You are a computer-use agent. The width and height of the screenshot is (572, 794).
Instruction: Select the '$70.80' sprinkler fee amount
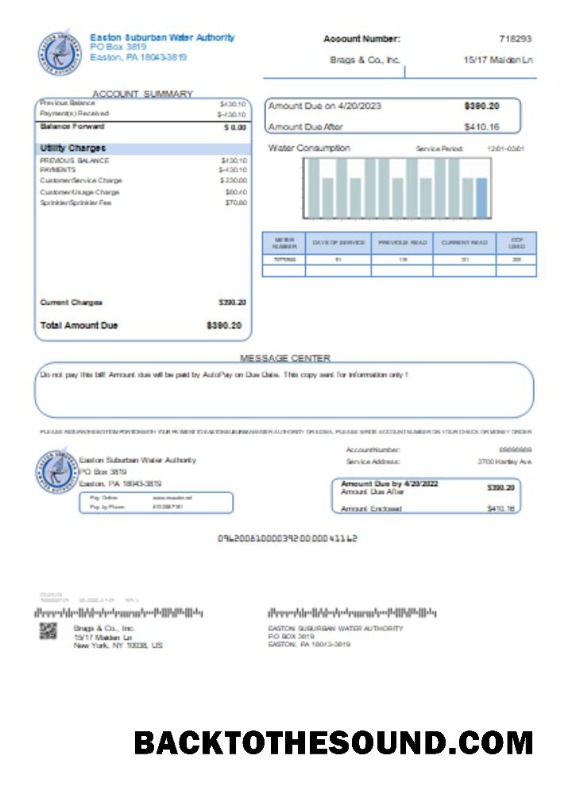pyautogui.click(x=236, y=203)
